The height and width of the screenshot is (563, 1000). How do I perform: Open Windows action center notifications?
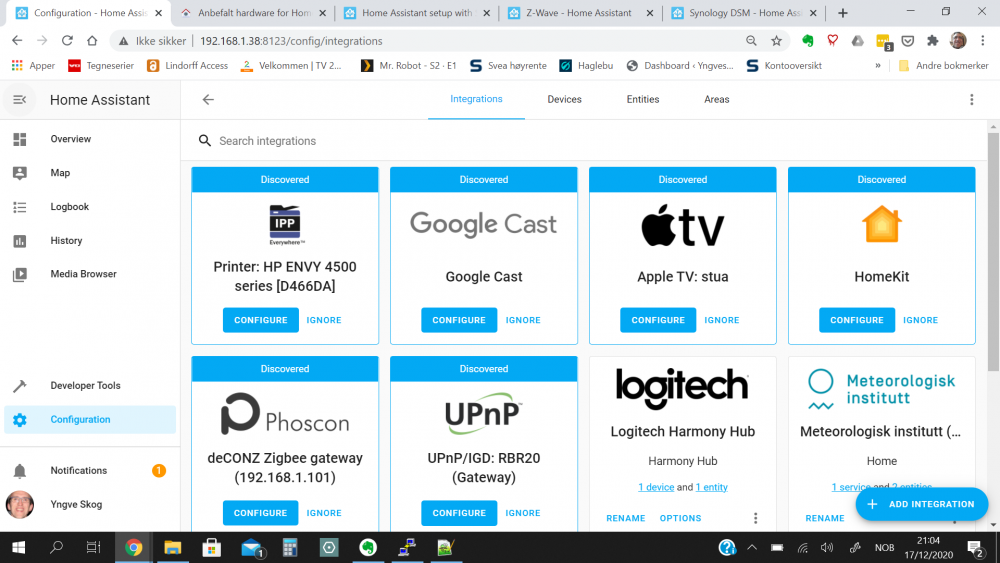point(974,548)
